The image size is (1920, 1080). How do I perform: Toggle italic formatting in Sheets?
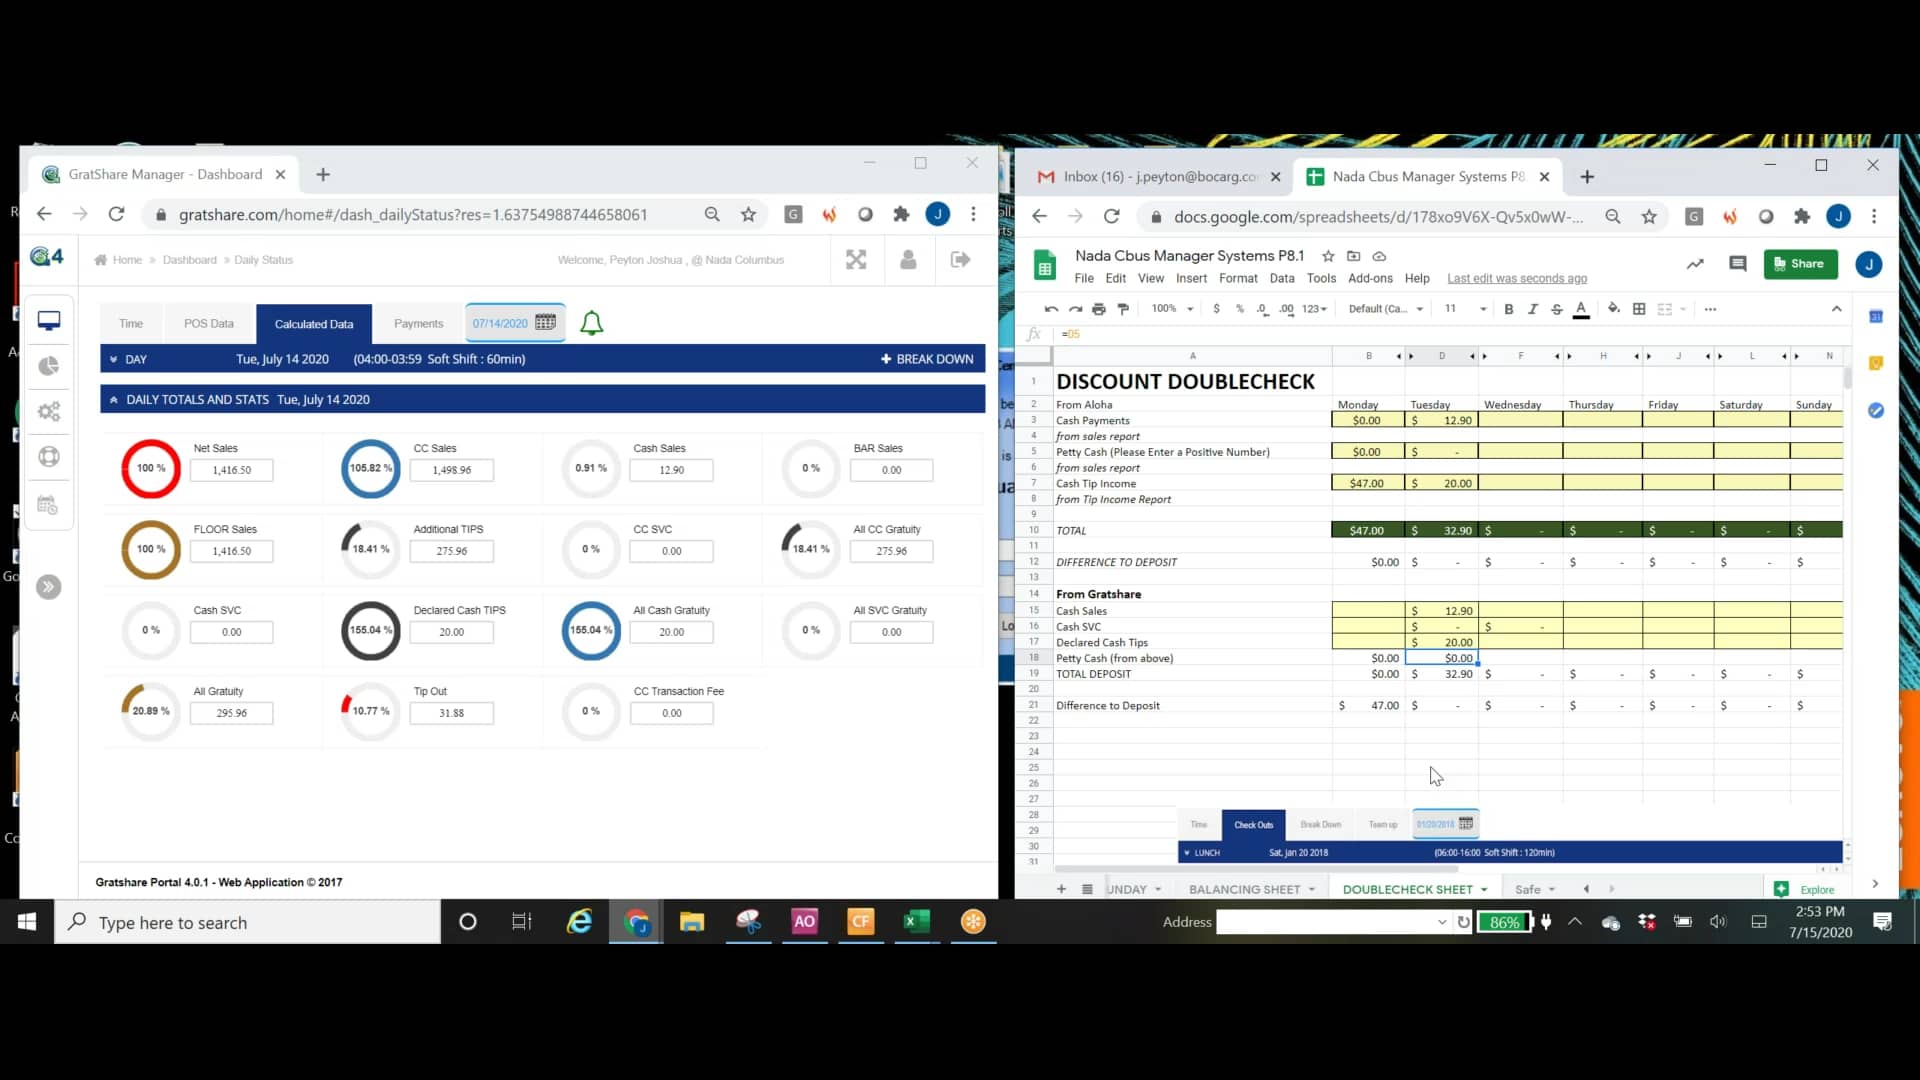tap(1532, 309)
